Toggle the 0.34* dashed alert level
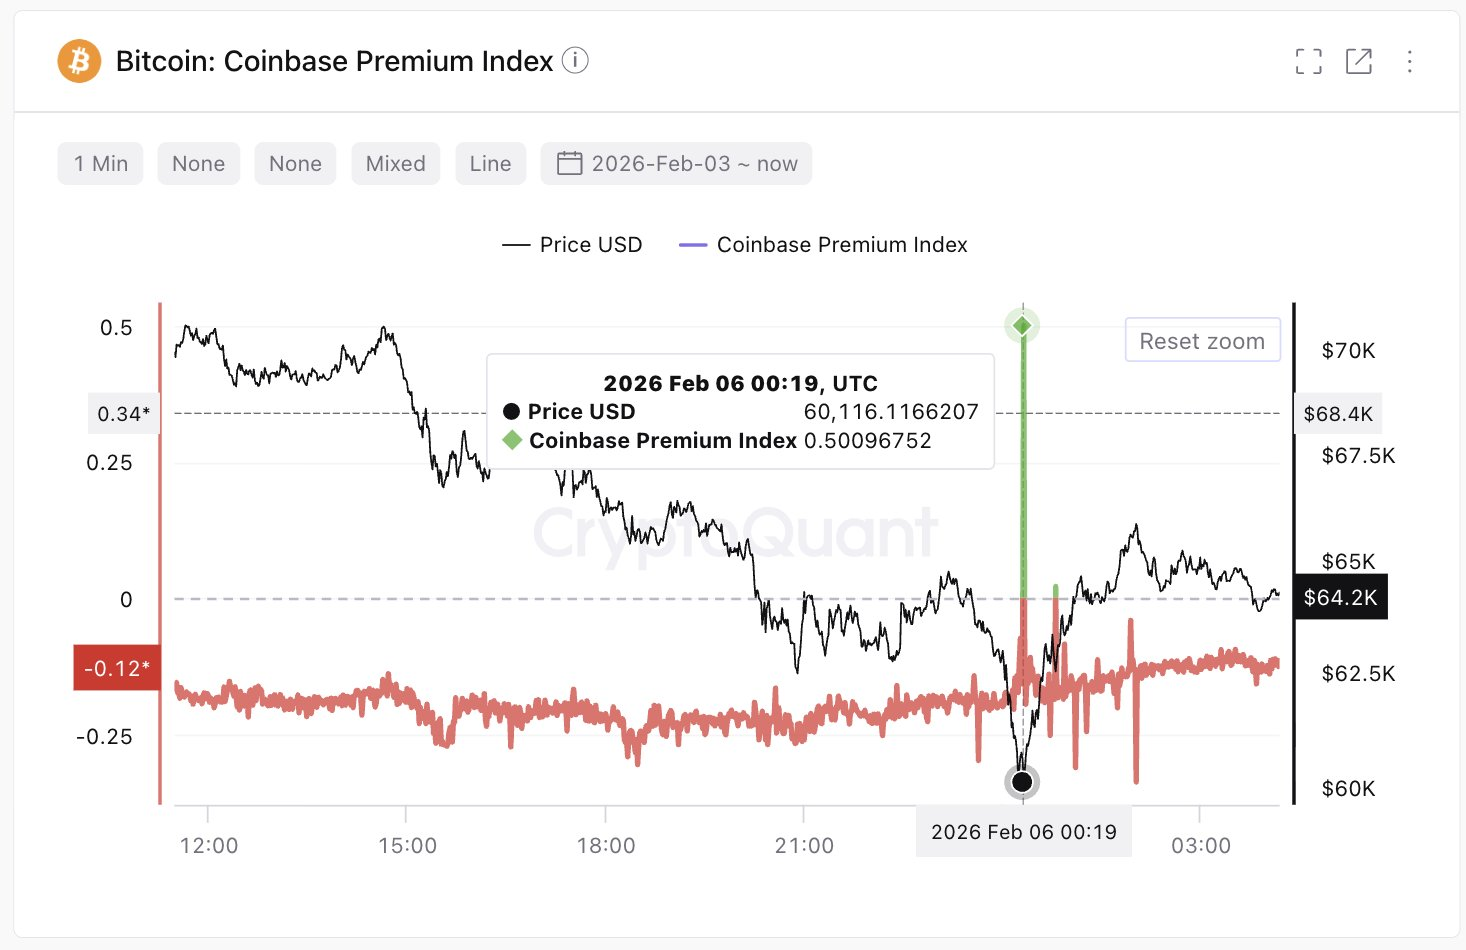Screen dimensions: 1466x950 click(x=123, y=413)
